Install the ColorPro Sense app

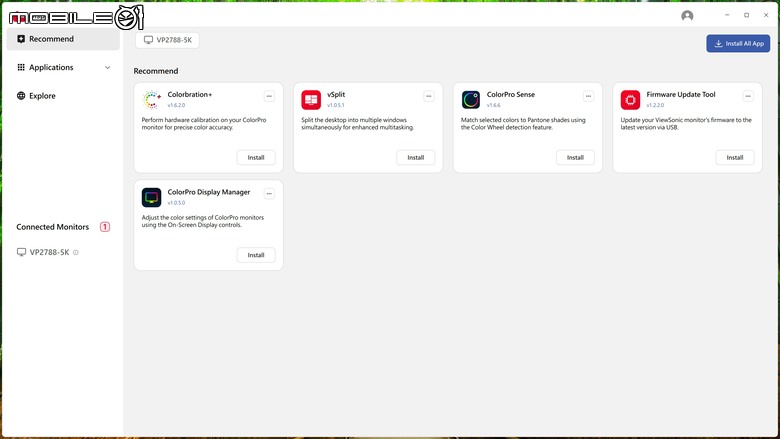[575, 158]
